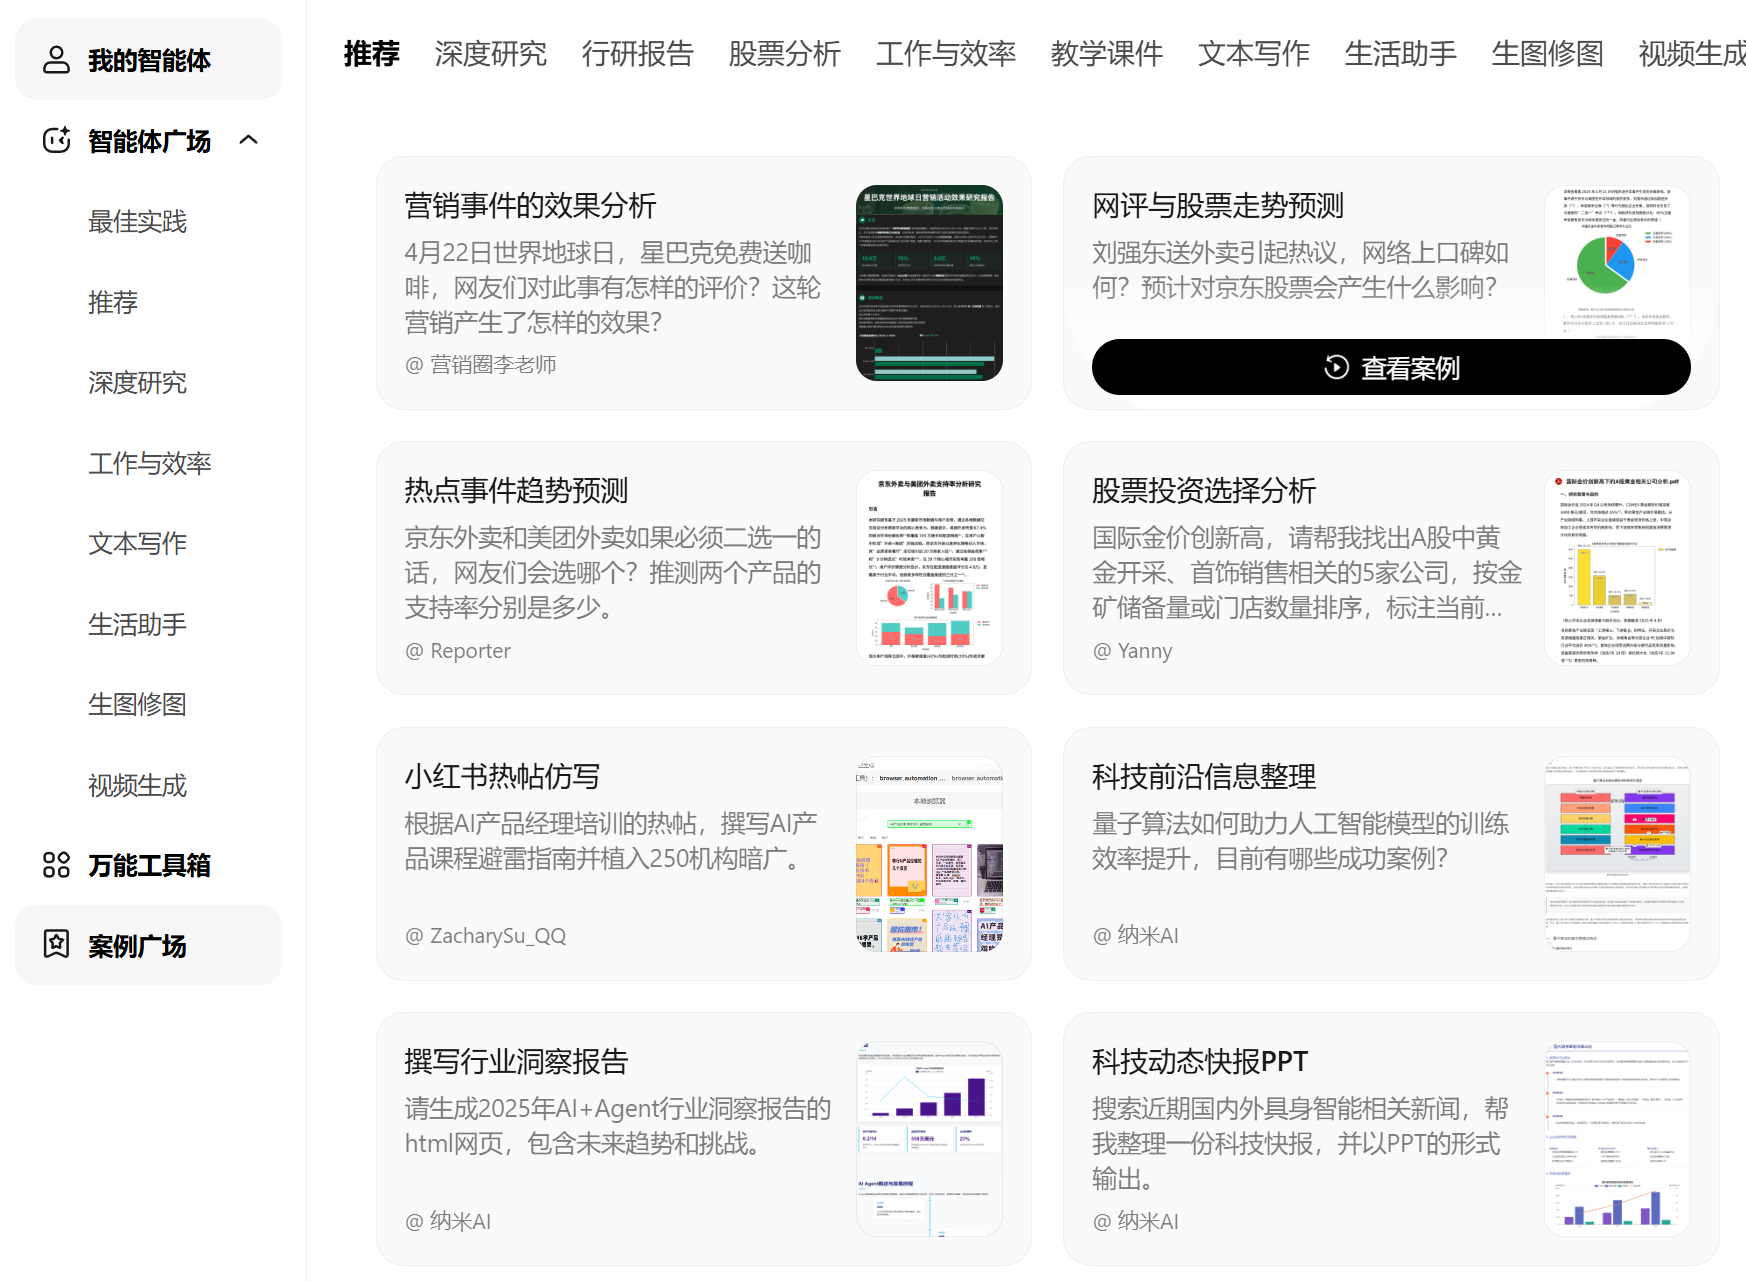Viewport: 1746px width, 1282px height.
Task: Open the 小红书热帖仿写 case title
Action: [502, 776]
